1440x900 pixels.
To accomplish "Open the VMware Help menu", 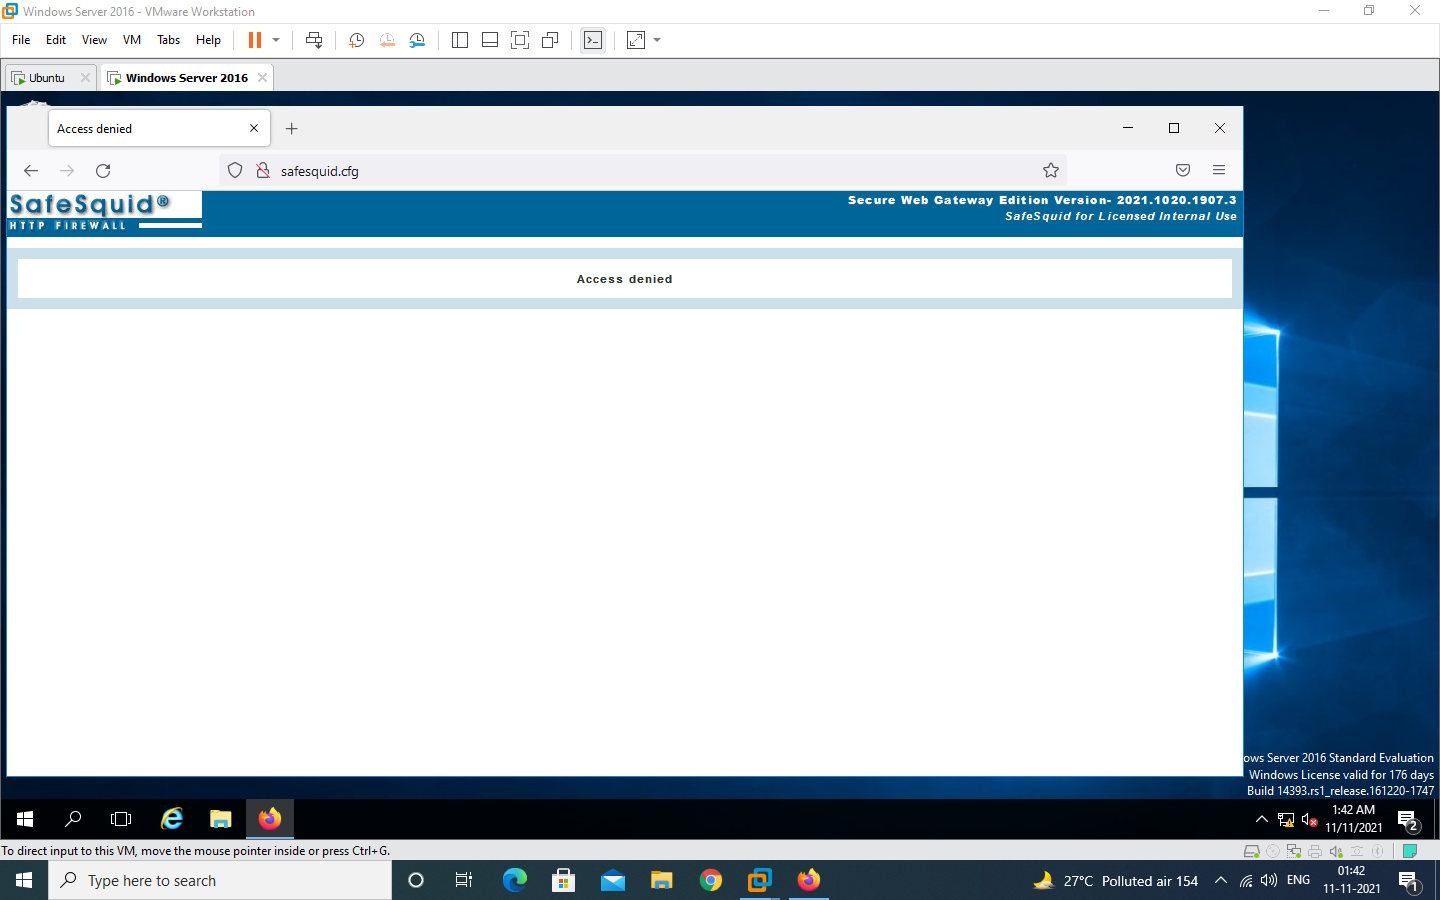I will [208, 40].
